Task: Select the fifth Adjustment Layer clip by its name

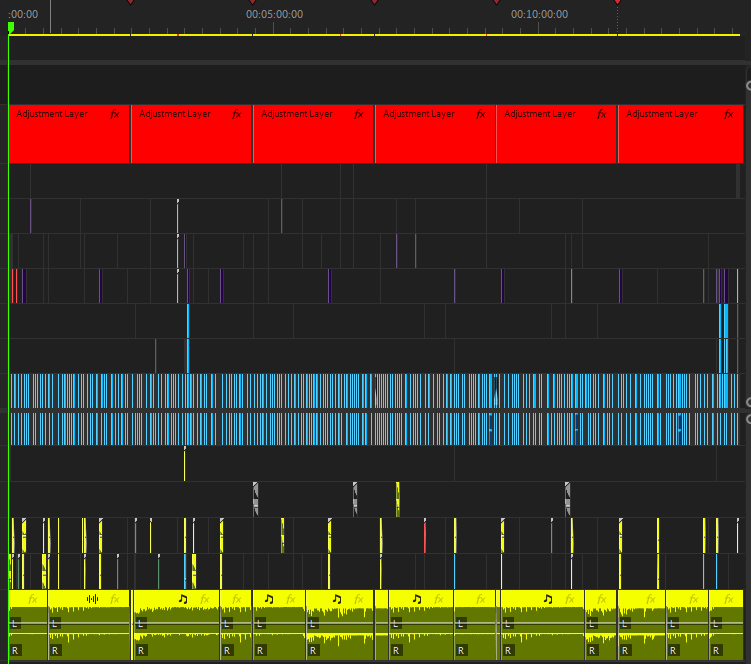Action: point(540,114)
